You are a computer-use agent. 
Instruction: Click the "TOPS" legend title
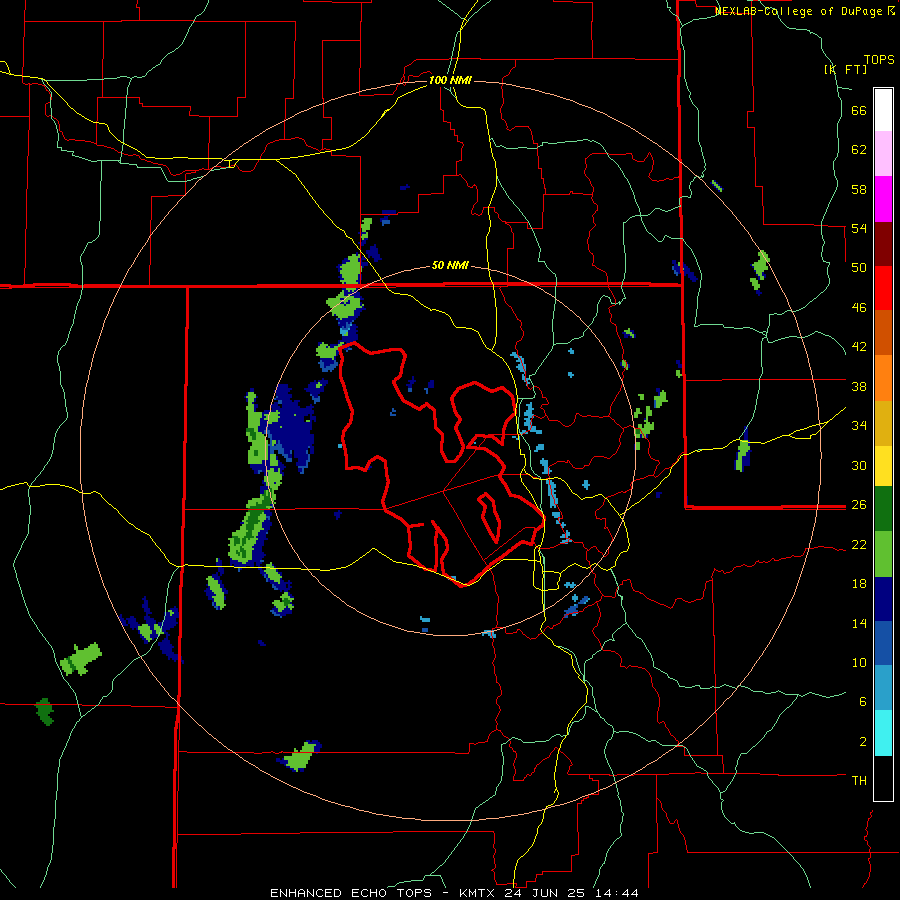[879, 59]
